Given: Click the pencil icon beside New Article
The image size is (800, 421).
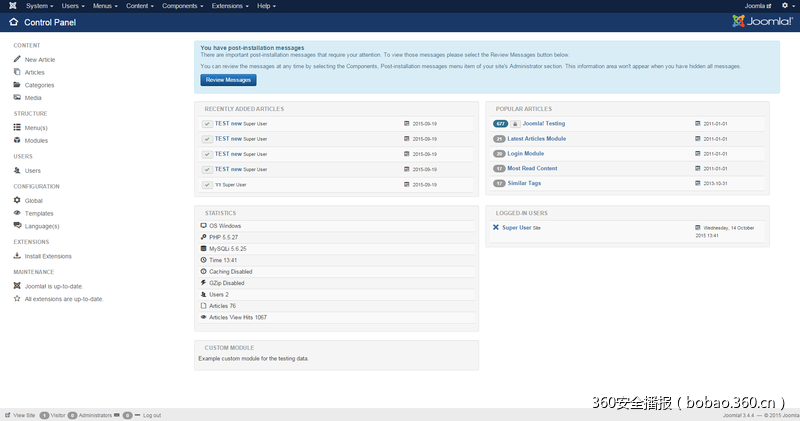Looking at the screenshot, I should (17, 60).
